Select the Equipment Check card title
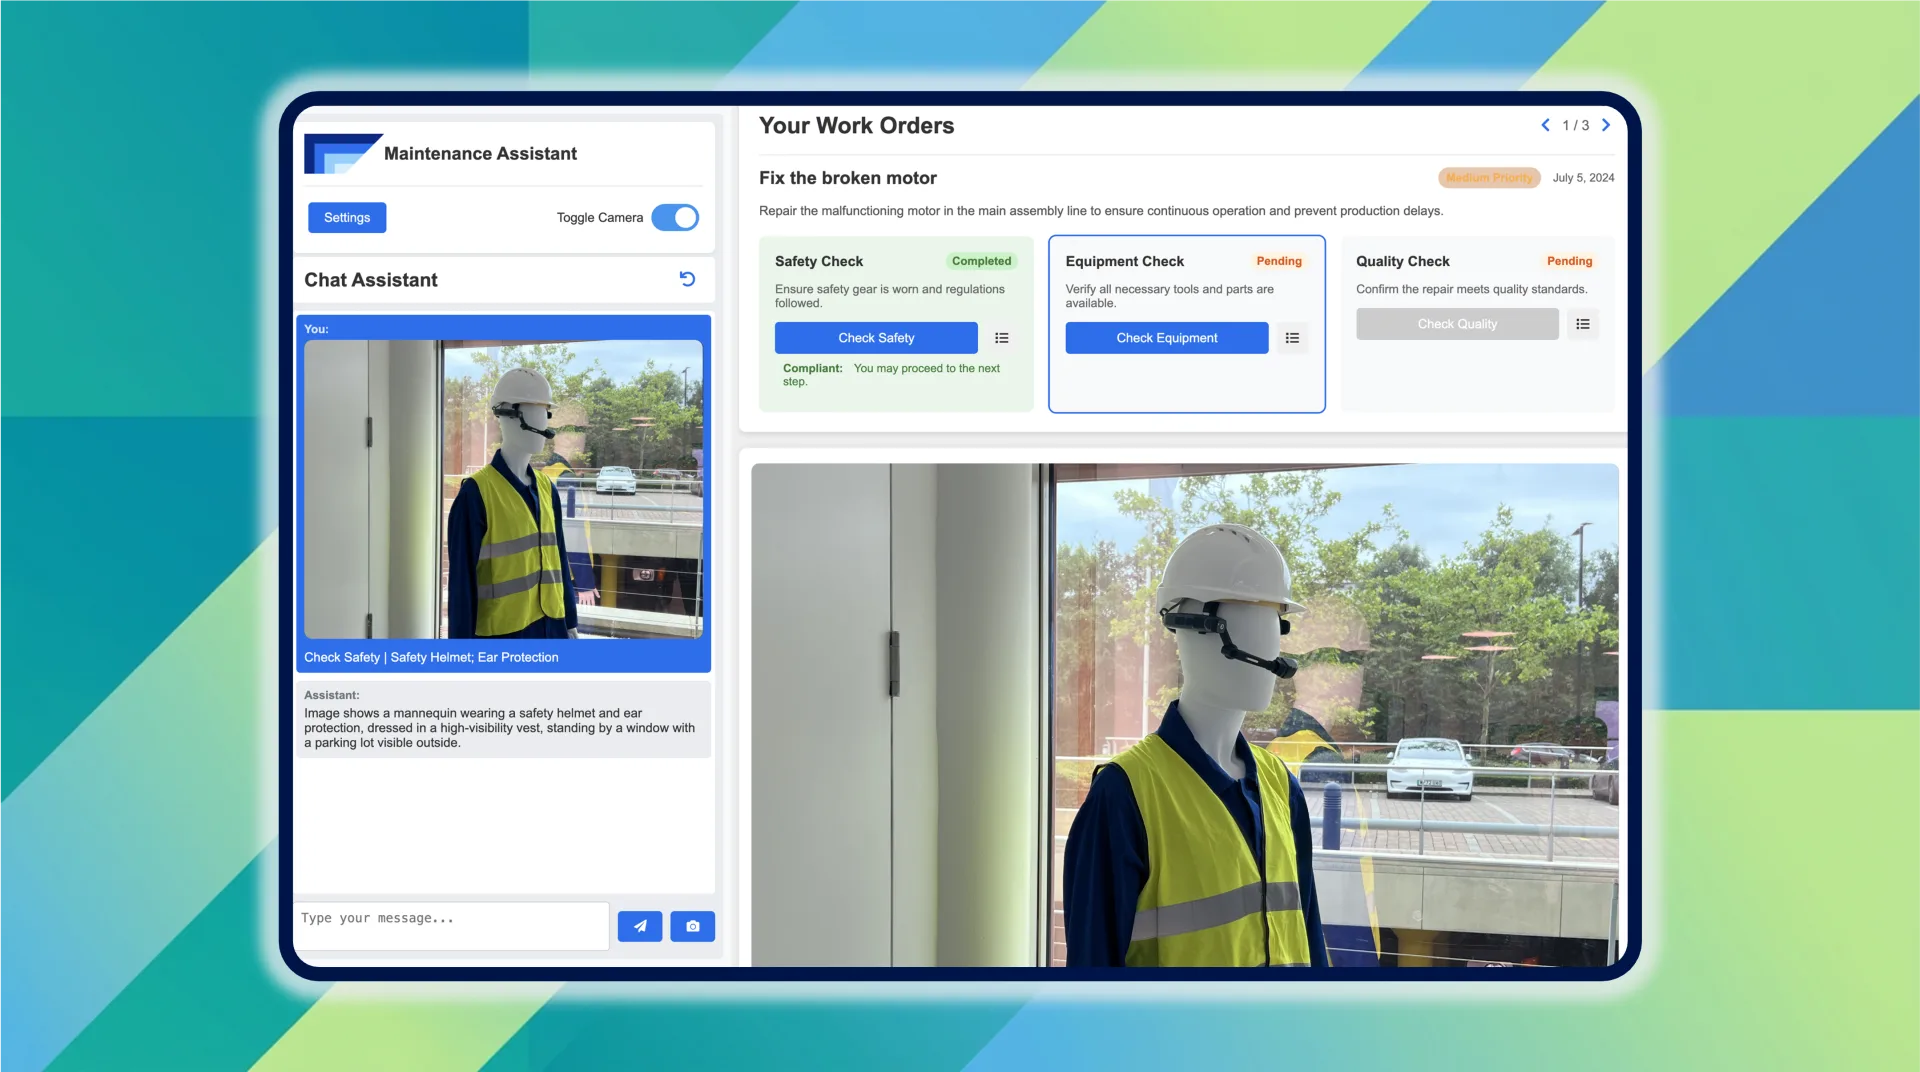The height and width of the screenshot is (1072, 1920). tap(1124, 261)
